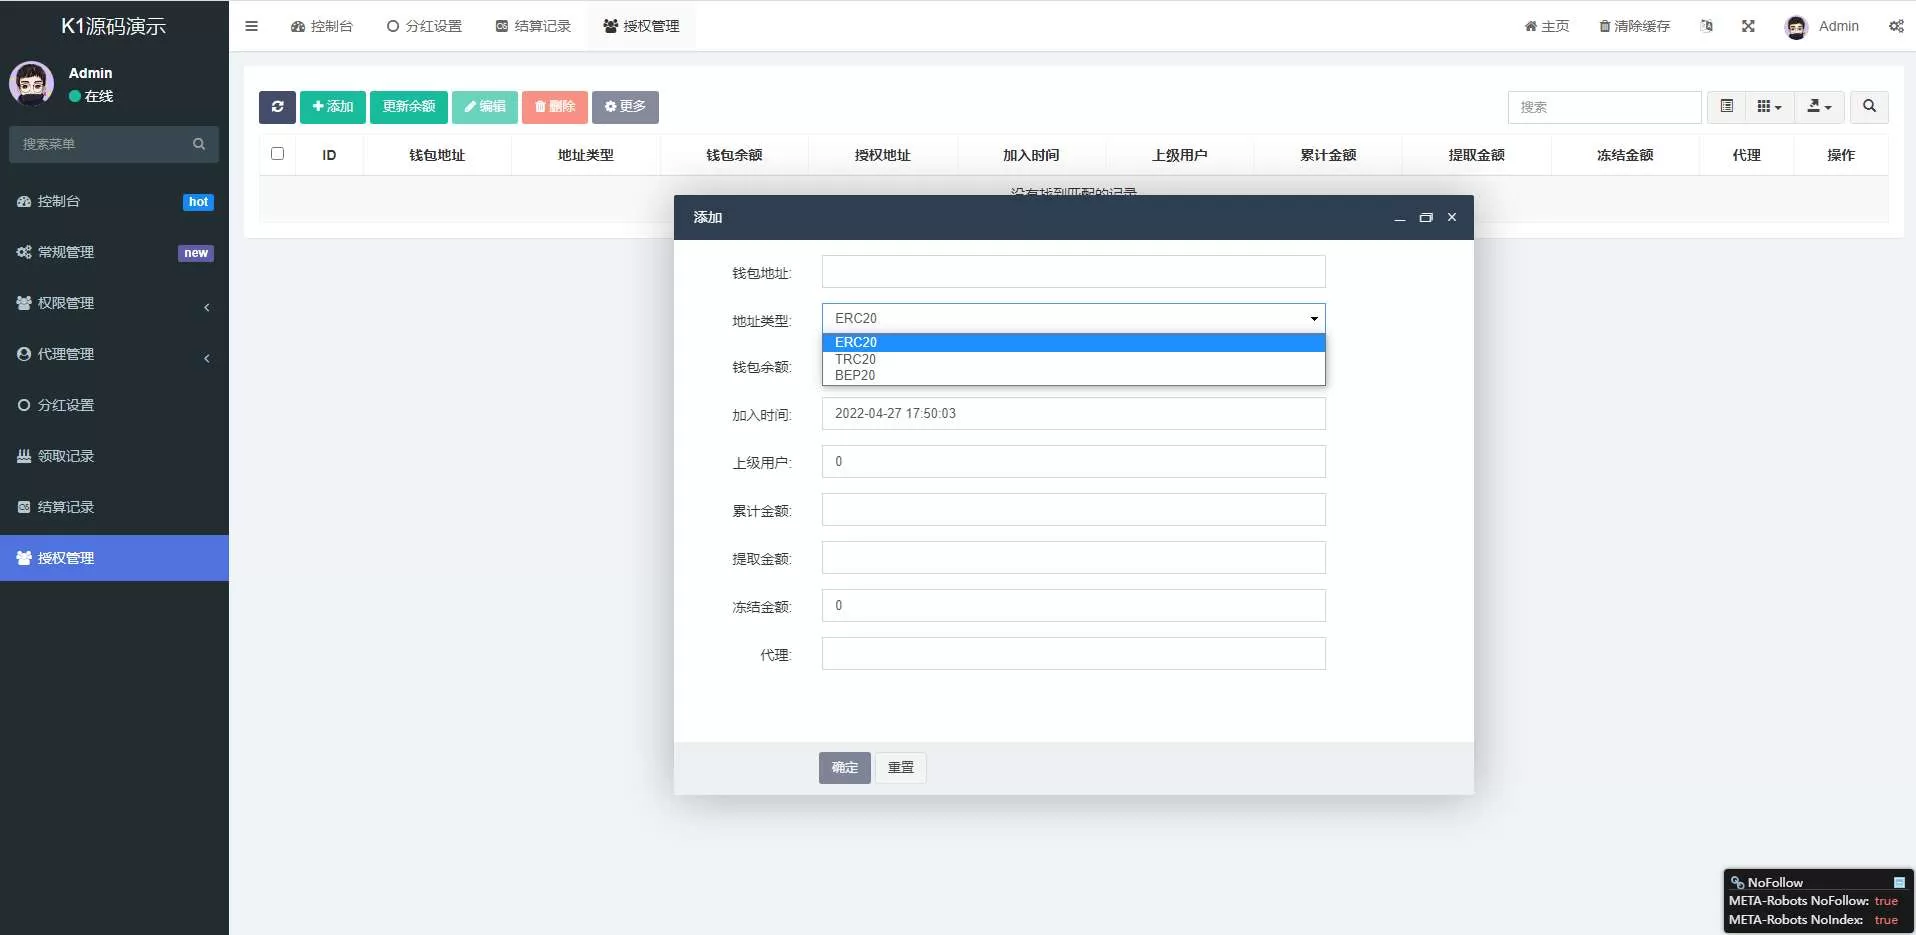
Task: Open the settings gears icon at top right
Action: [1896, 26]
